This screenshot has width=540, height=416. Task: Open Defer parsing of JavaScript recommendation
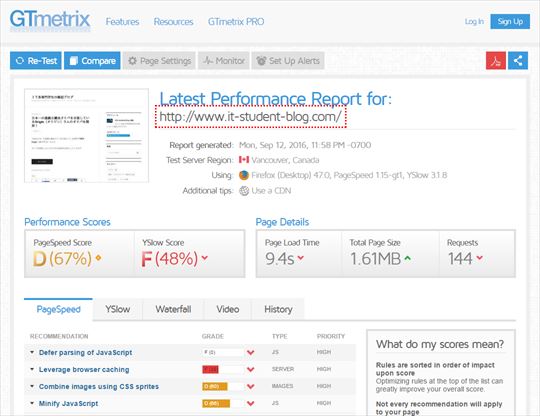point(85,353)
